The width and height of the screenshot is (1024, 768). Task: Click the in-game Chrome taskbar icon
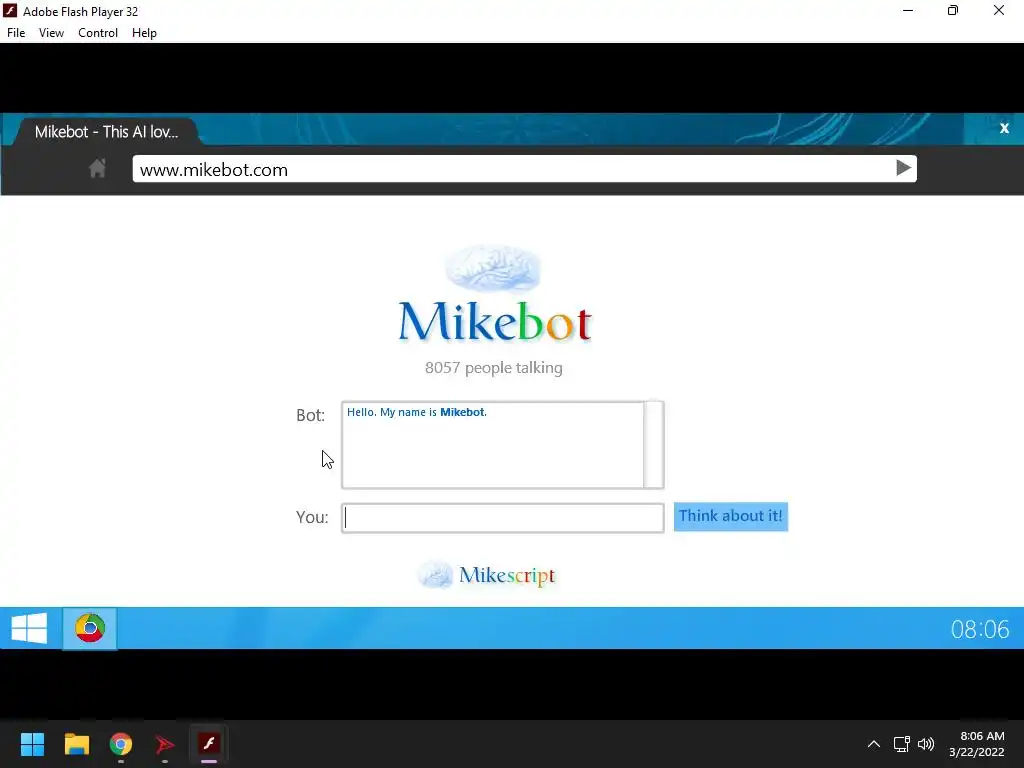click(x=90, y=628)
